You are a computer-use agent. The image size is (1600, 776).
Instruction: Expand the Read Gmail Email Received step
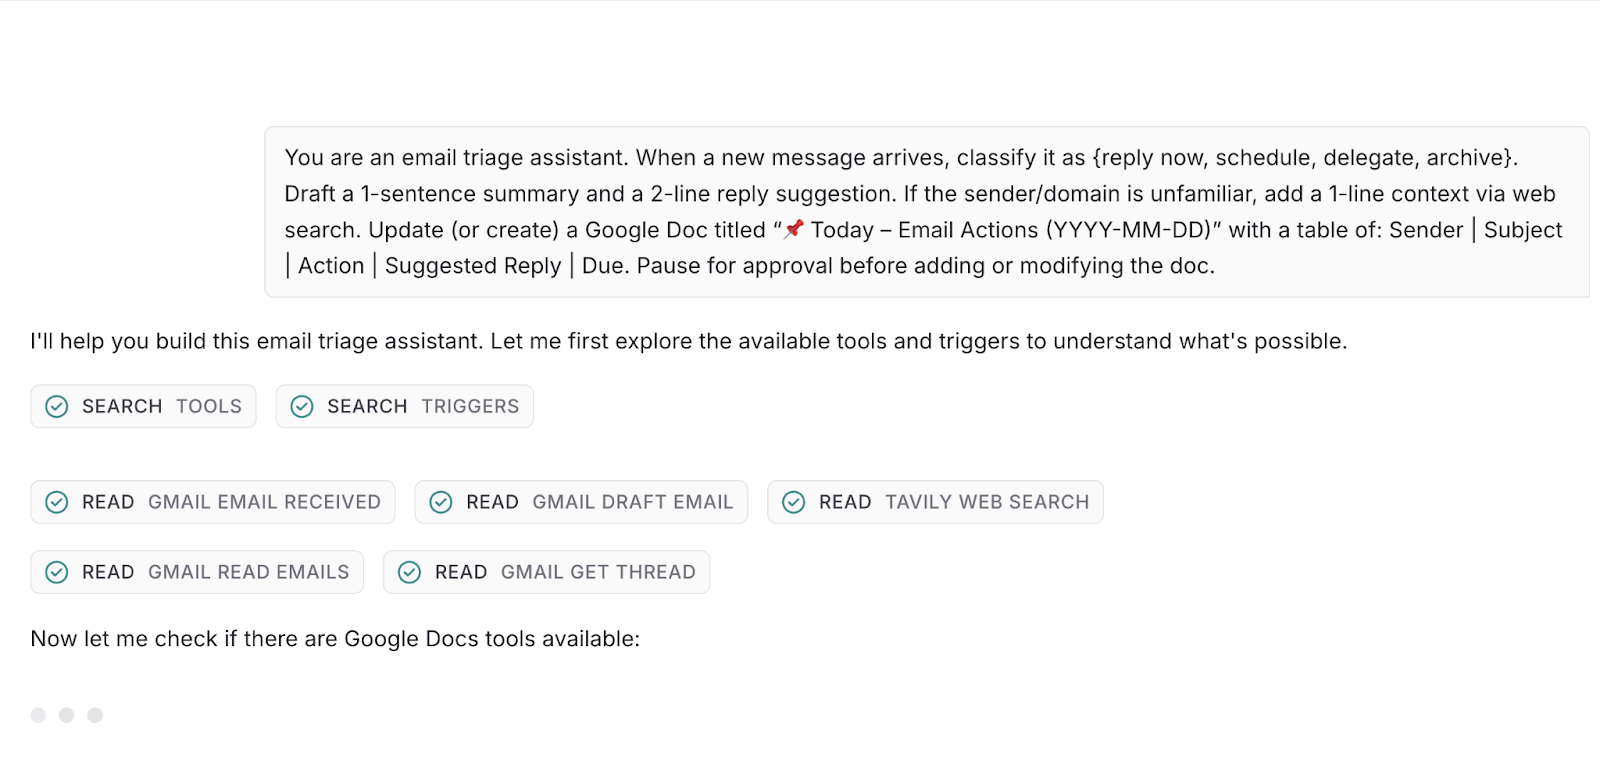pos(230,502)
